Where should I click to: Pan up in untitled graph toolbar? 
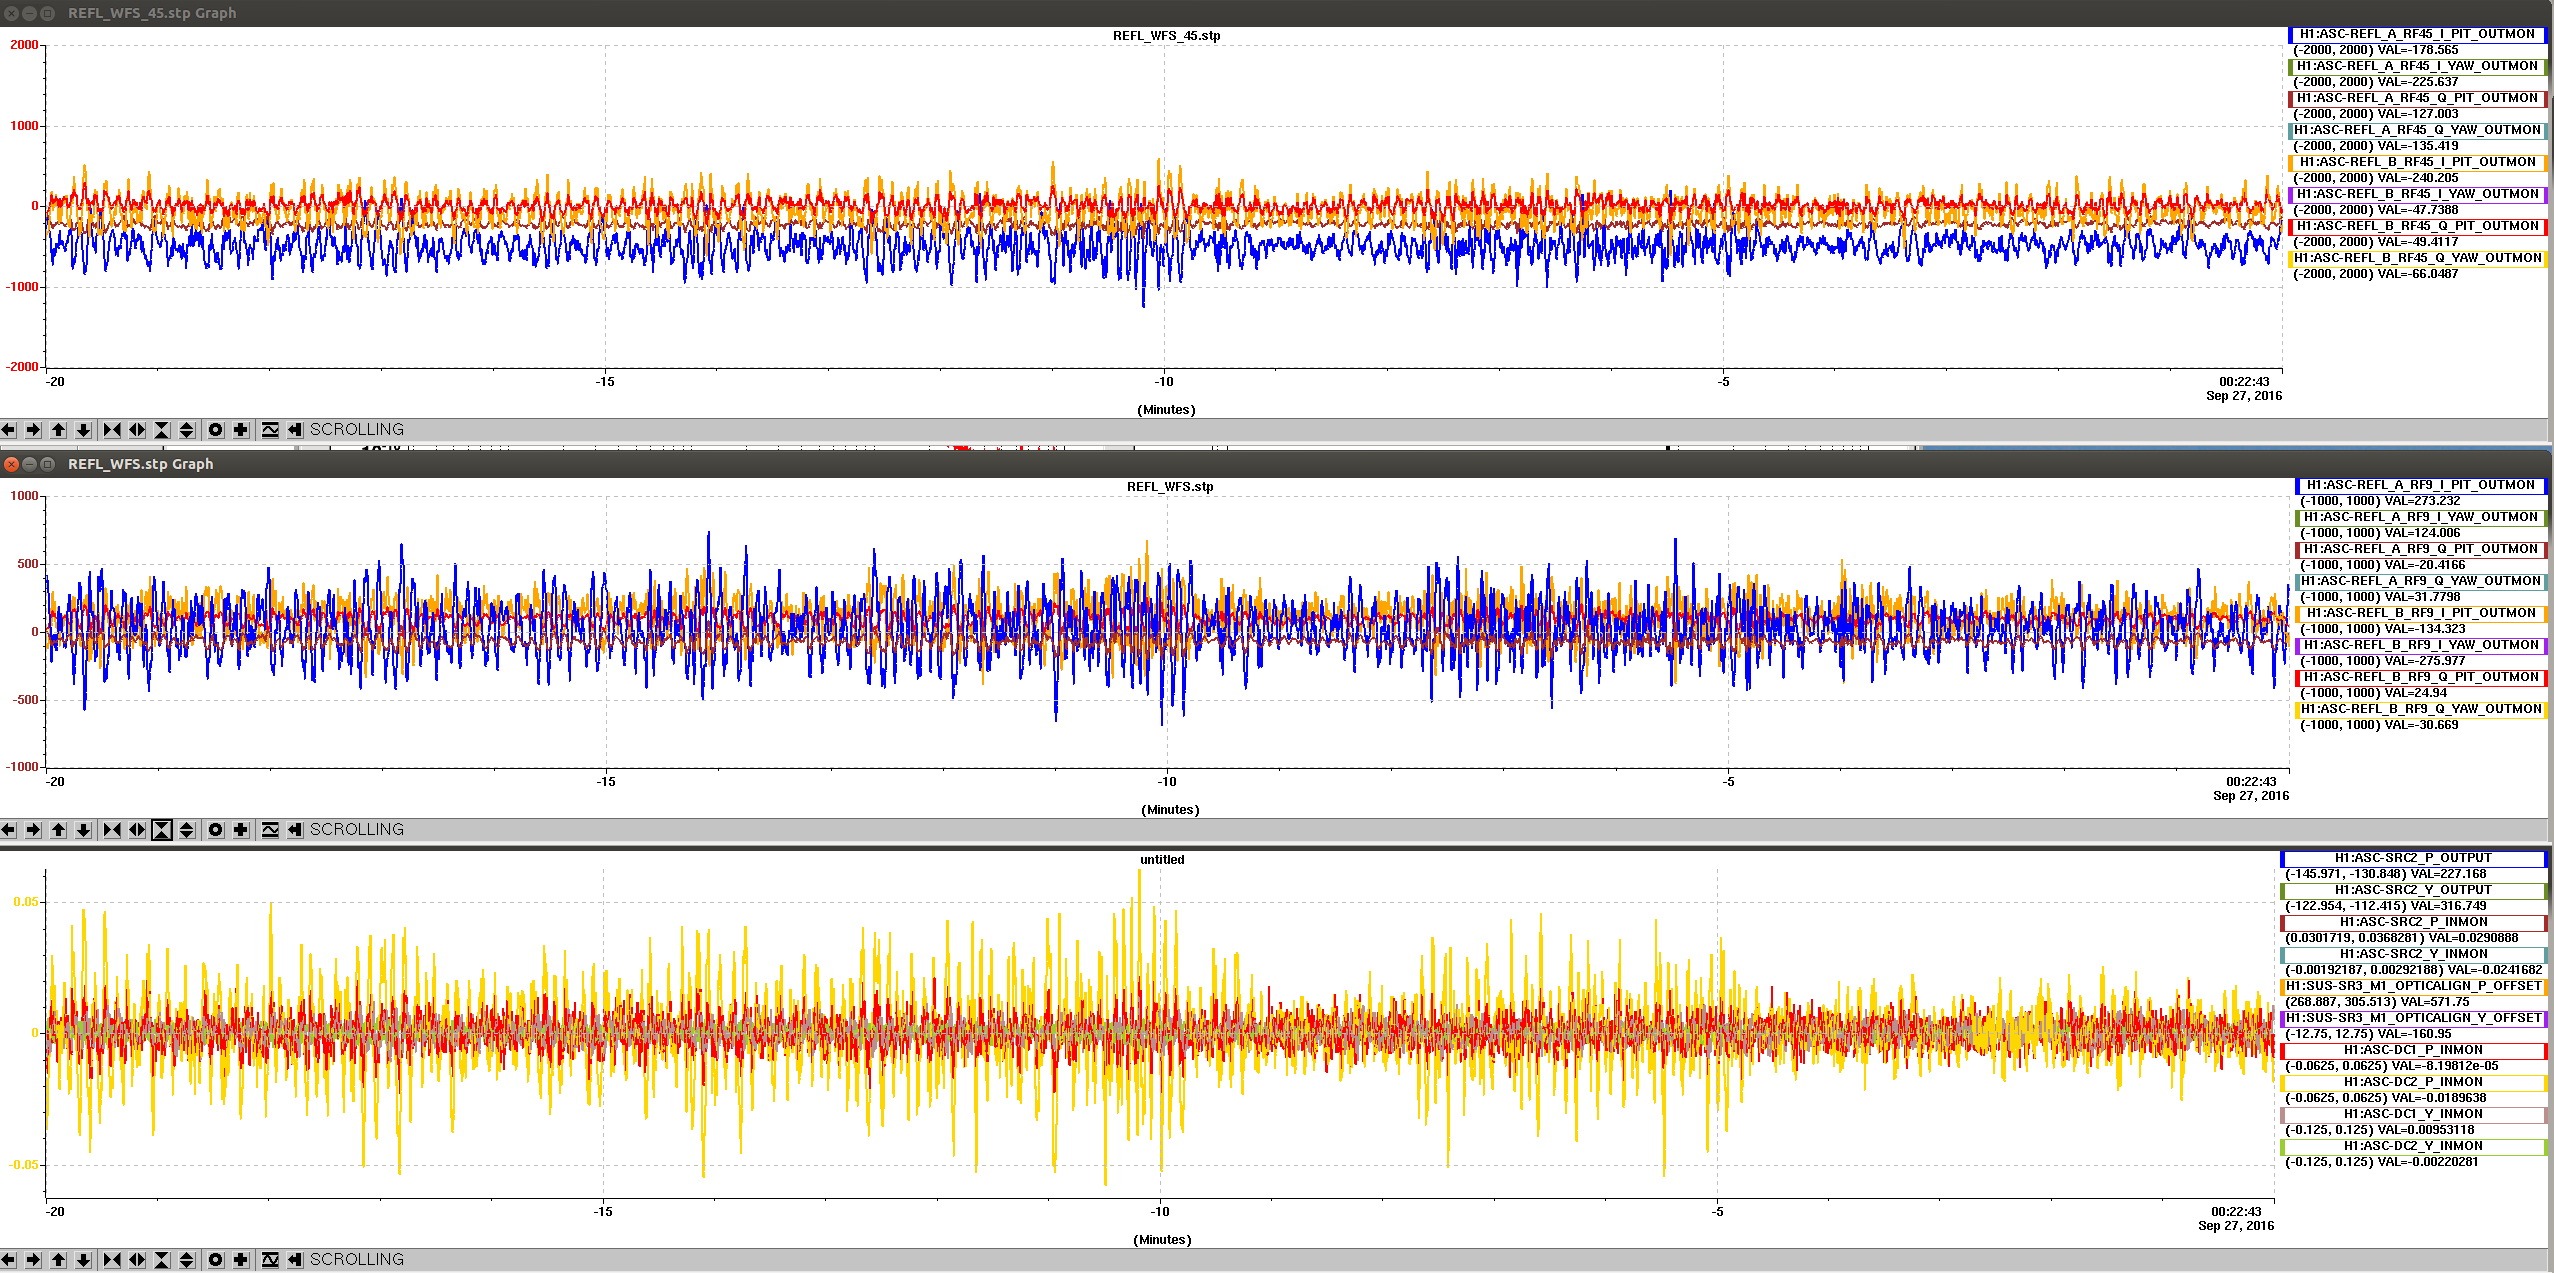(x=59, y=1260)
